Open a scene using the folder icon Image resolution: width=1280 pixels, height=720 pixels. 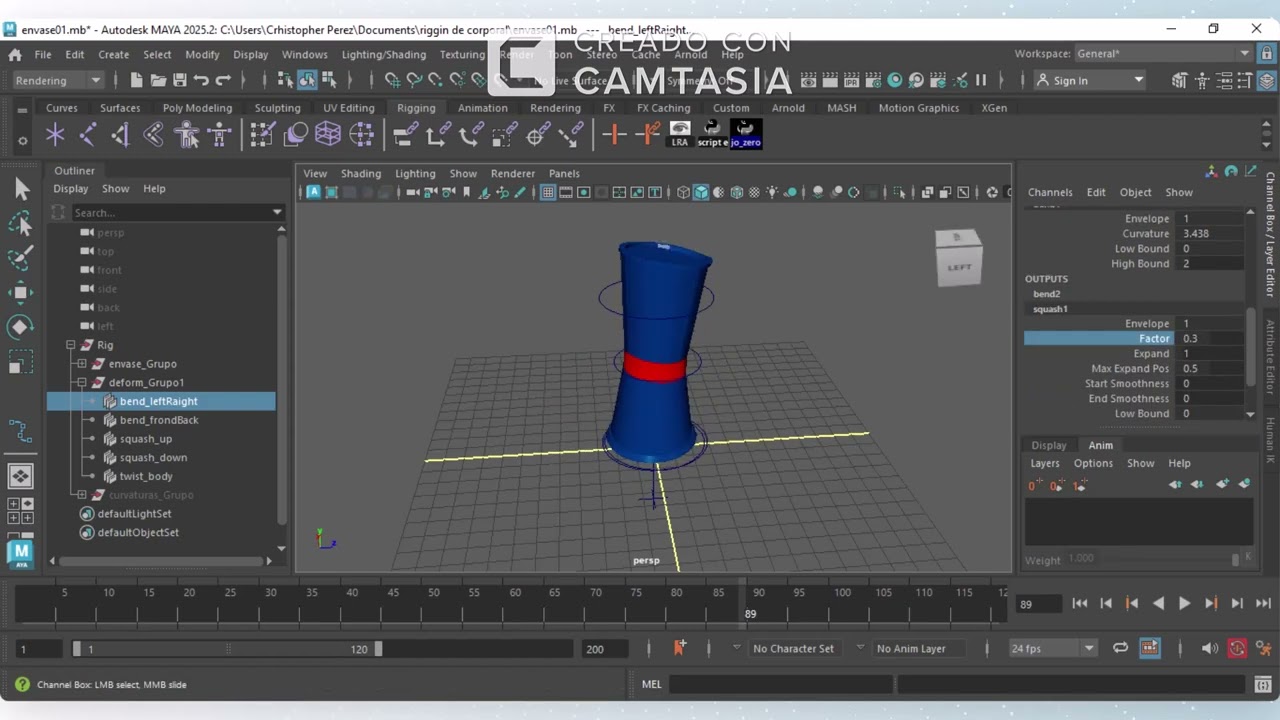pos(159,80)
